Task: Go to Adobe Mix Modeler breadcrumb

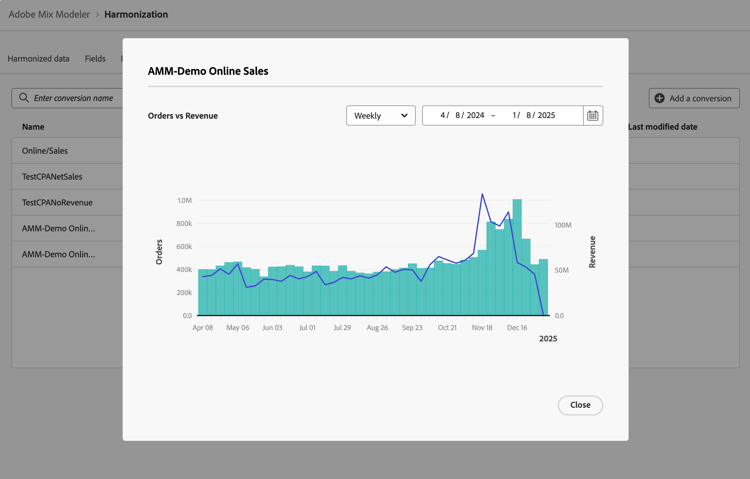Action: pyautogui.click(x=49, y=14)
